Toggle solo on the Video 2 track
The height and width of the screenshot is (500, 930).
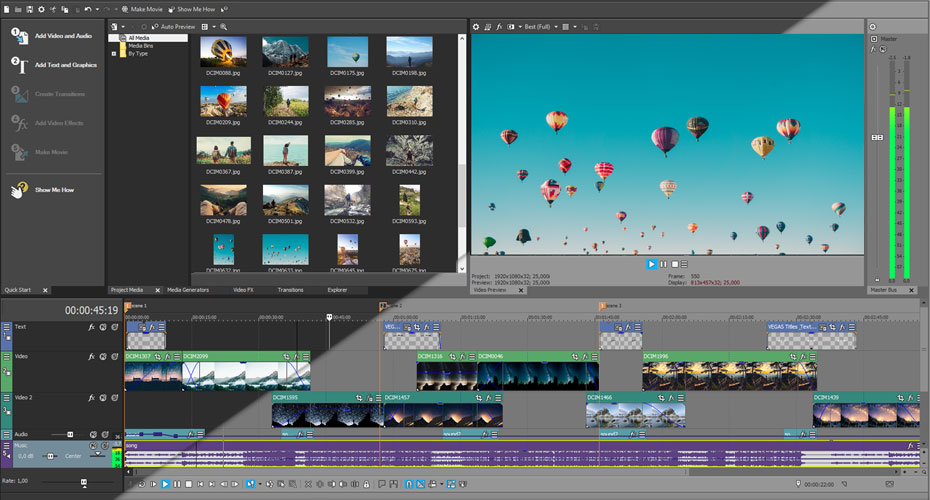[x=114, y=397]
